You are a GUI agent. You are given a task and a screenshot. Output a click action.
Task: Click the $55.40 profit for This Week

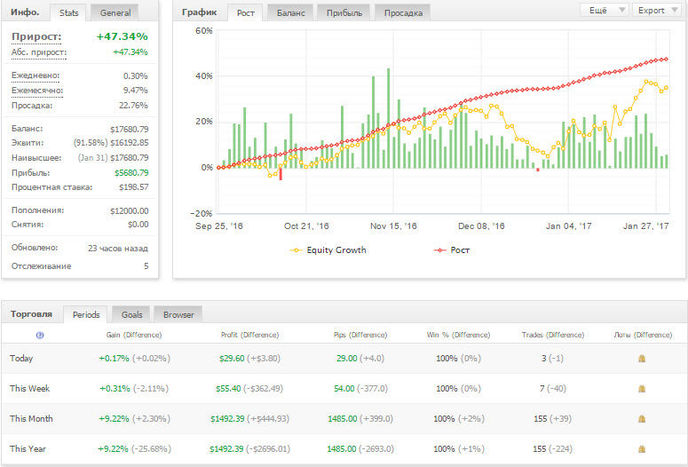click(x=228, y=389)
